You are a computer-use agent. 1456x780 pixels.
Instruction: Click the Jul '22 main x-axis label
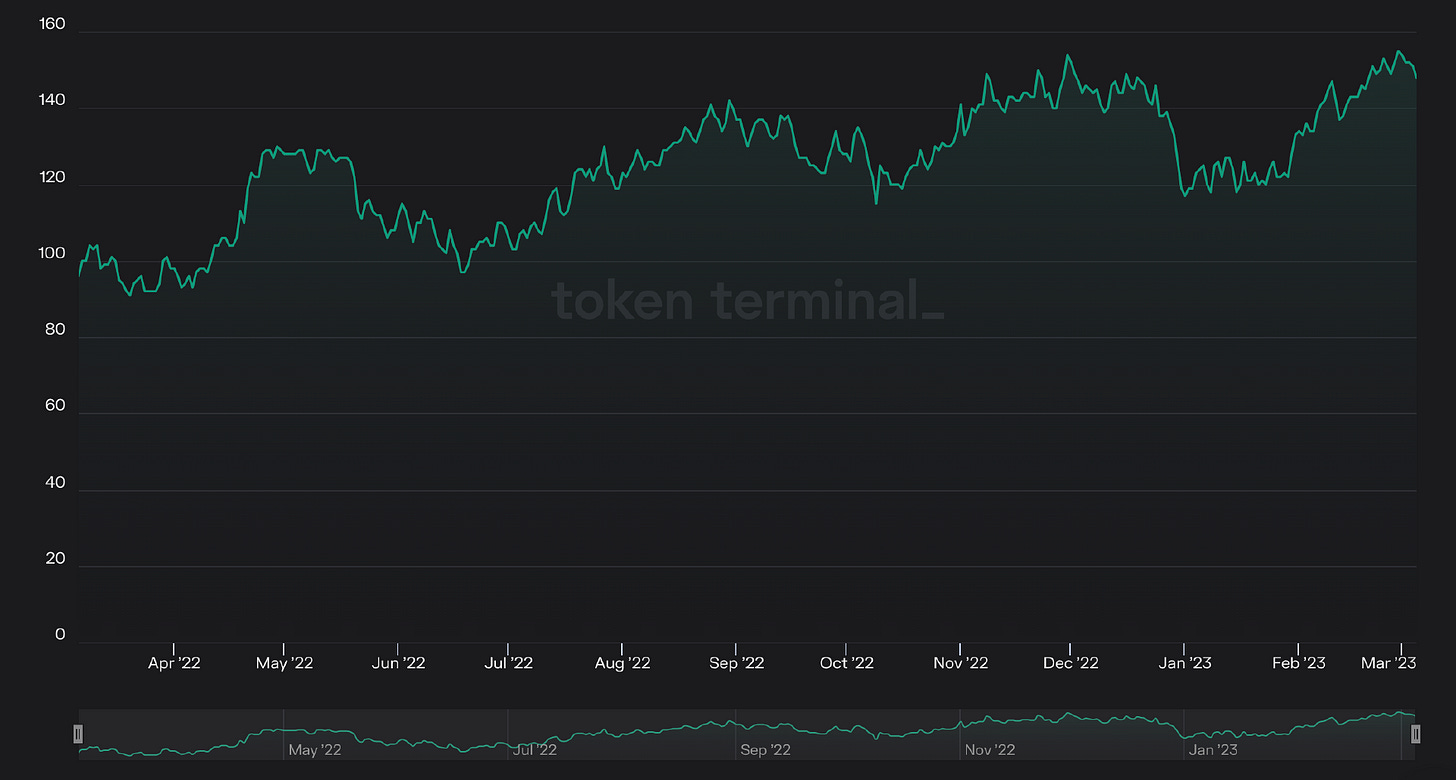click(508, 663)
